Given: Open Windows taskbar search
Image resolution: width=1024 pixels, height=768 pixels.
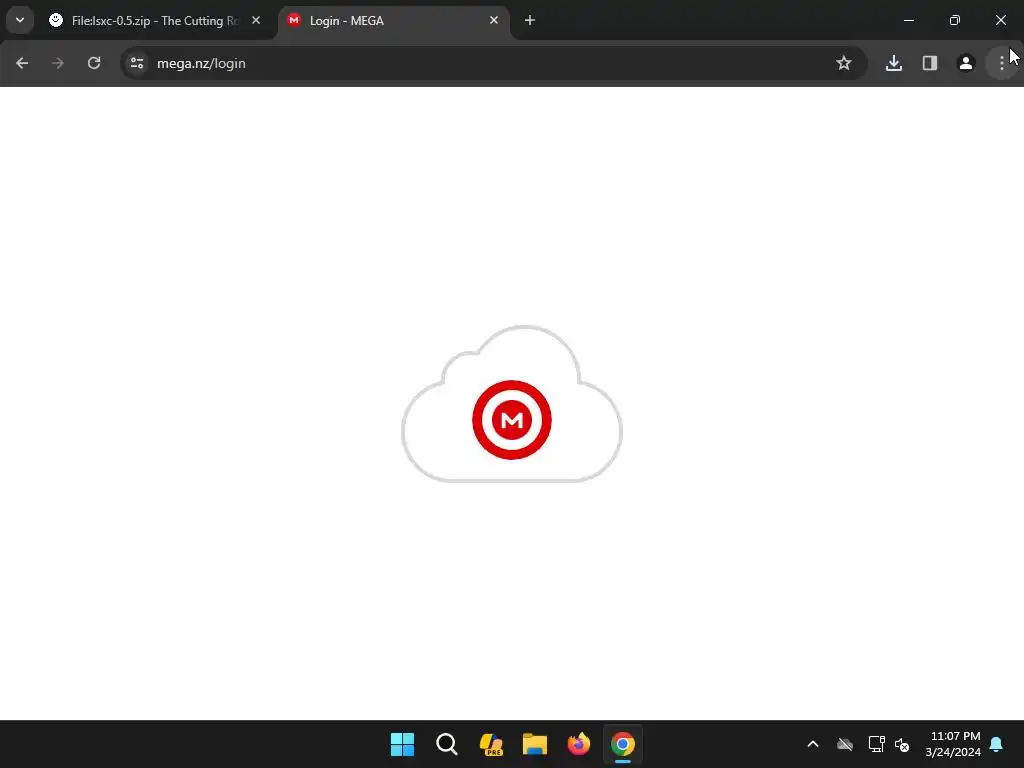Looking at the screenshot, I should click(447, 744).
